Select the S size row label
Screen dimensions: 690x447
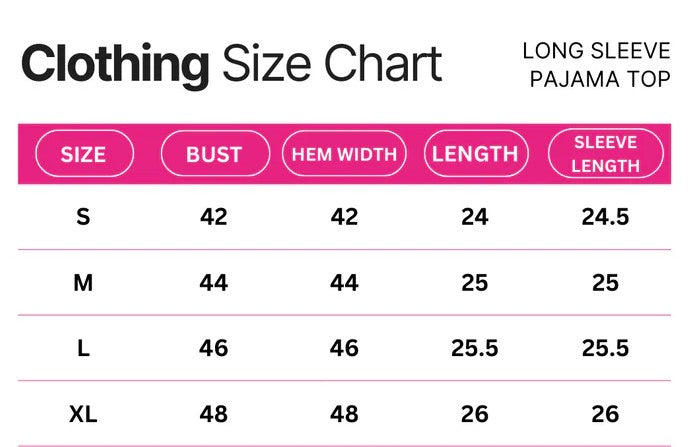(83, 216)
